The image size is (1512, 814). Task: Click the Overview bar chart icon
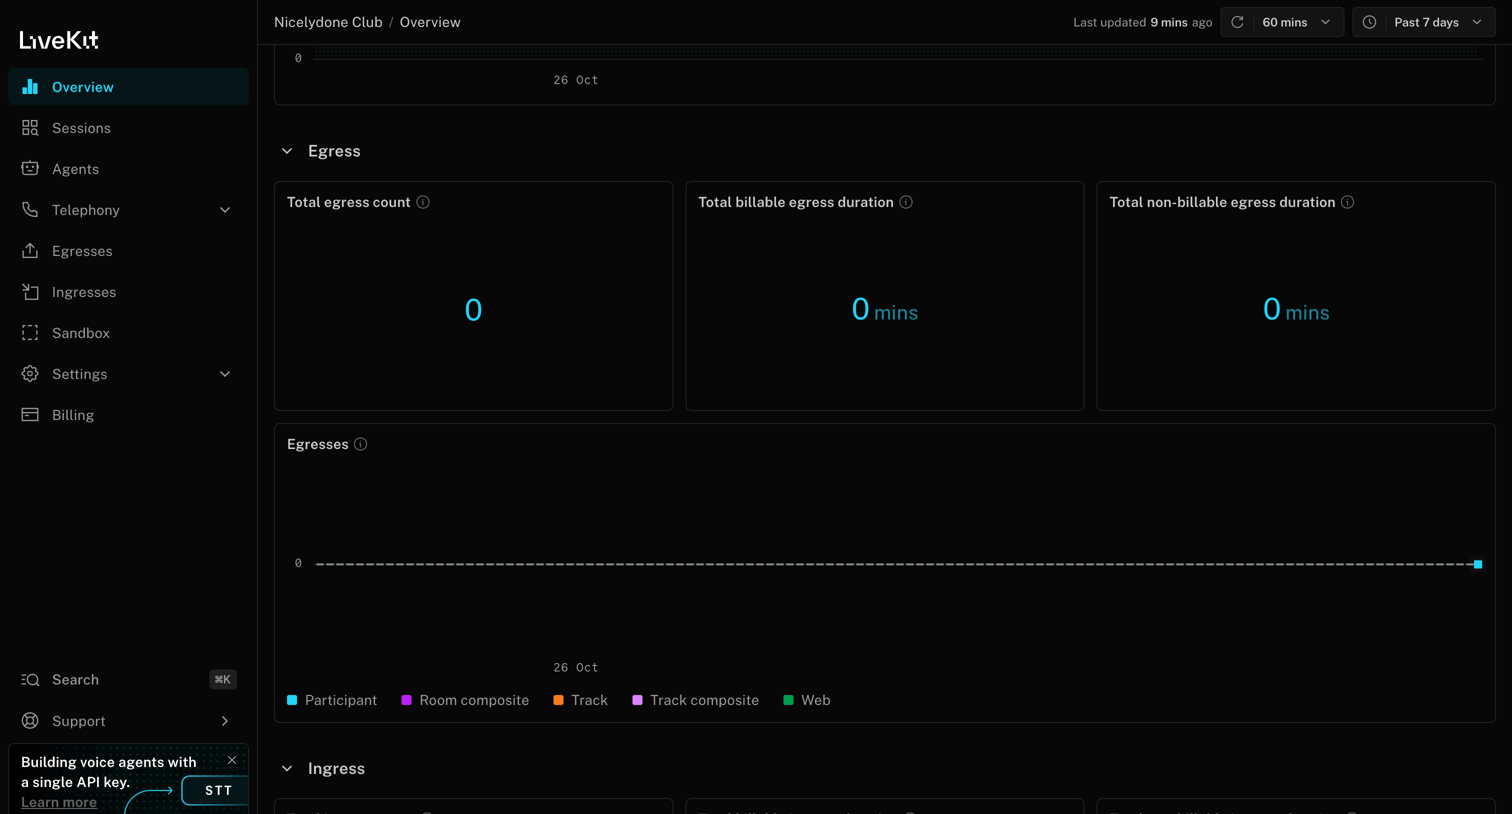coord(30,87)
